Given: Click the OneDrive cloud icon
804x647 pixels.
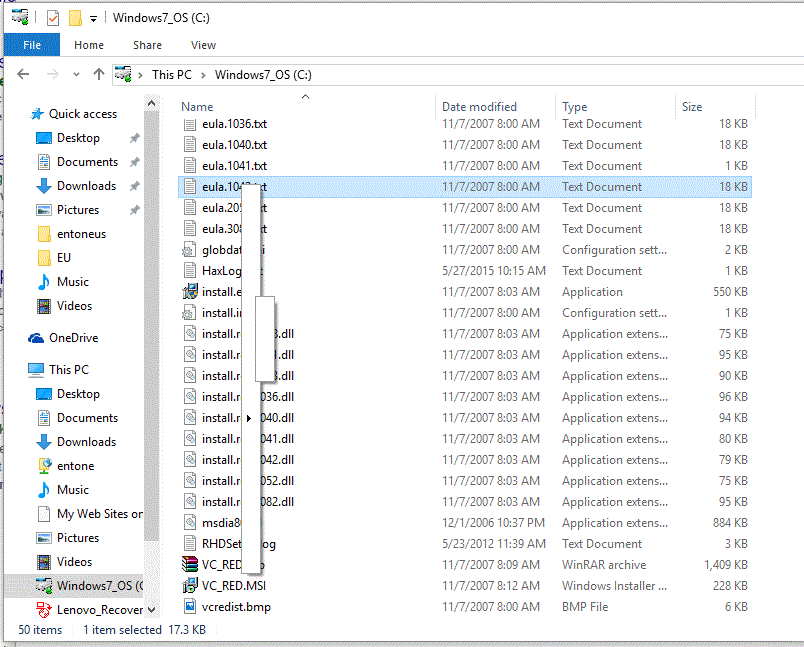Looking at the screenshot, I should click(x=36, y=338).
